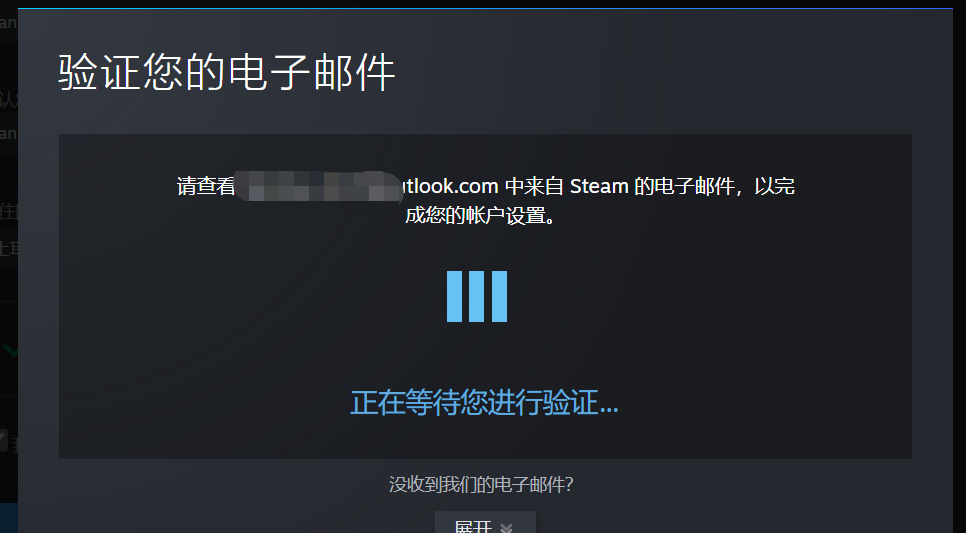Click the 没收到我们的电子邮件? text
Image resolution: width=966 pixels, height=533 pixels.
(x=481, y=484)
